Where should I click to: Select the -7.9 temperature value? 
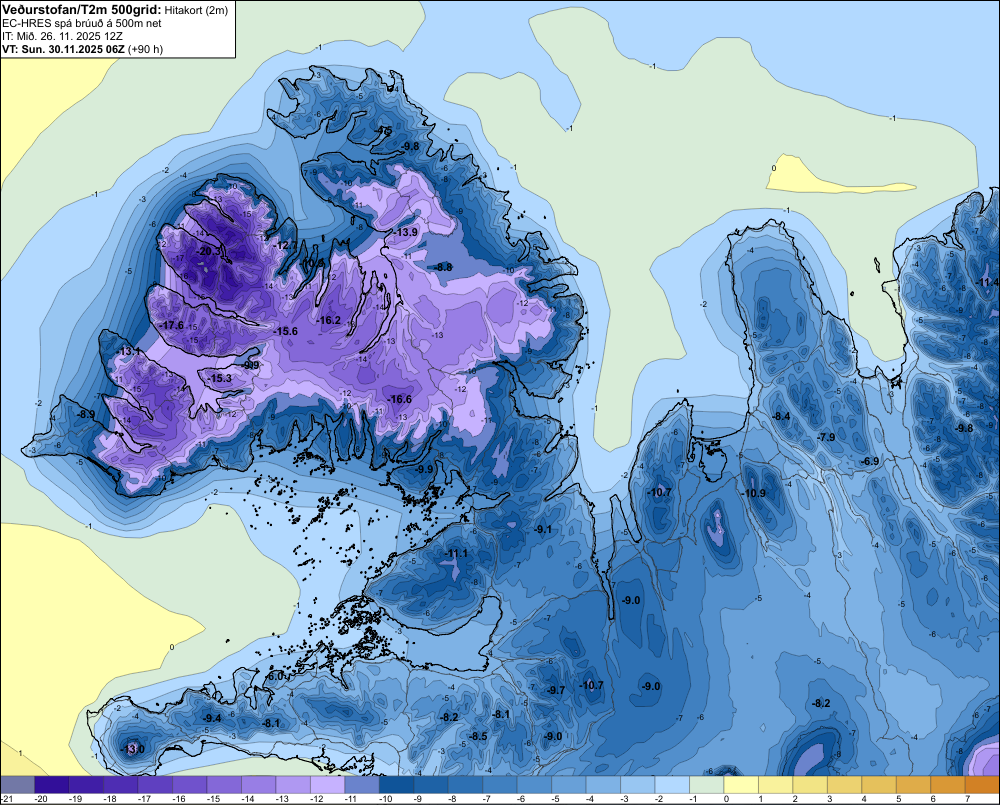826,437
